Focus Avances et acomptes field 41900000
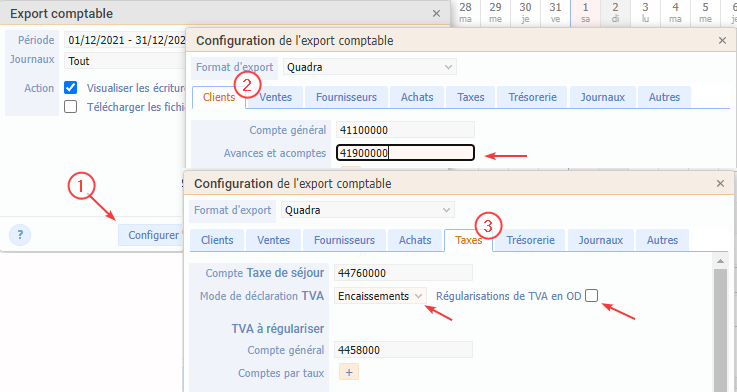737x392 pixels. (405, 153)
